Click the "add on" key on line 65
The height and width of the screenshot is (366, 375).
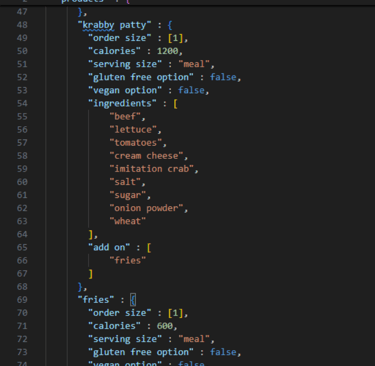(109, 247)
